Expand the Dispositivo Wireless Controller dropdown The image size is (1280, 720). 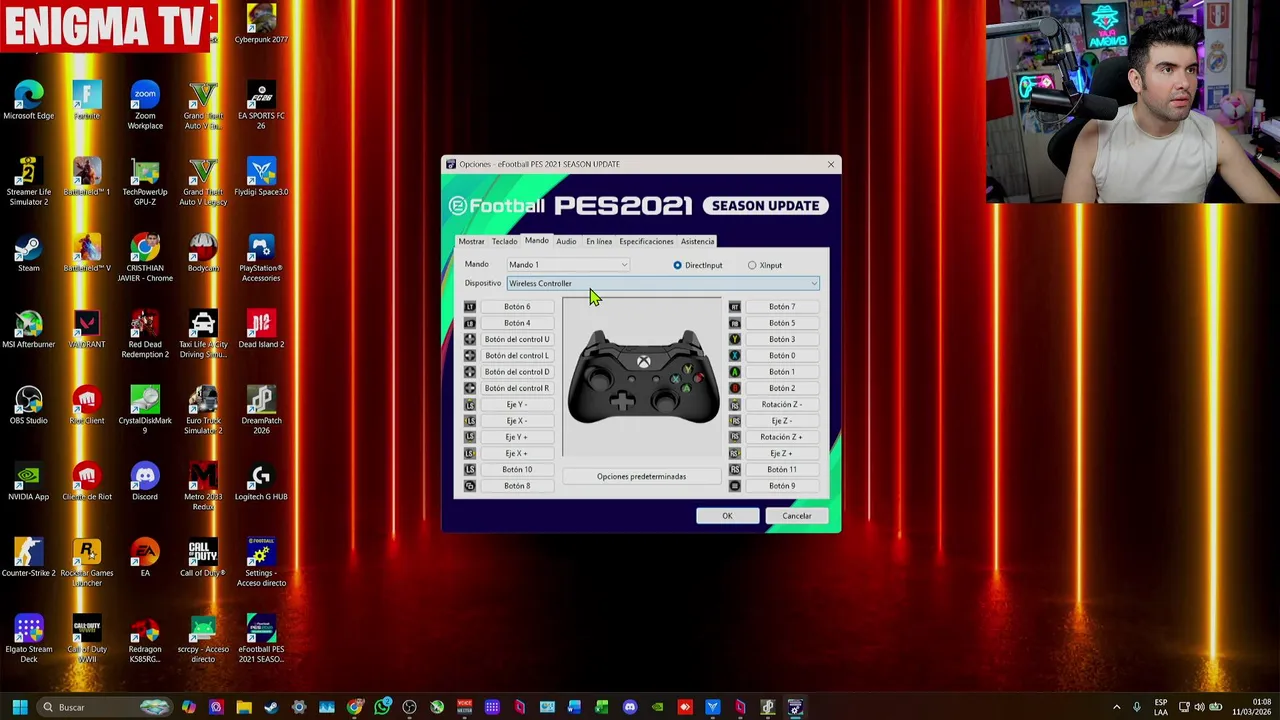click(663, 283)
